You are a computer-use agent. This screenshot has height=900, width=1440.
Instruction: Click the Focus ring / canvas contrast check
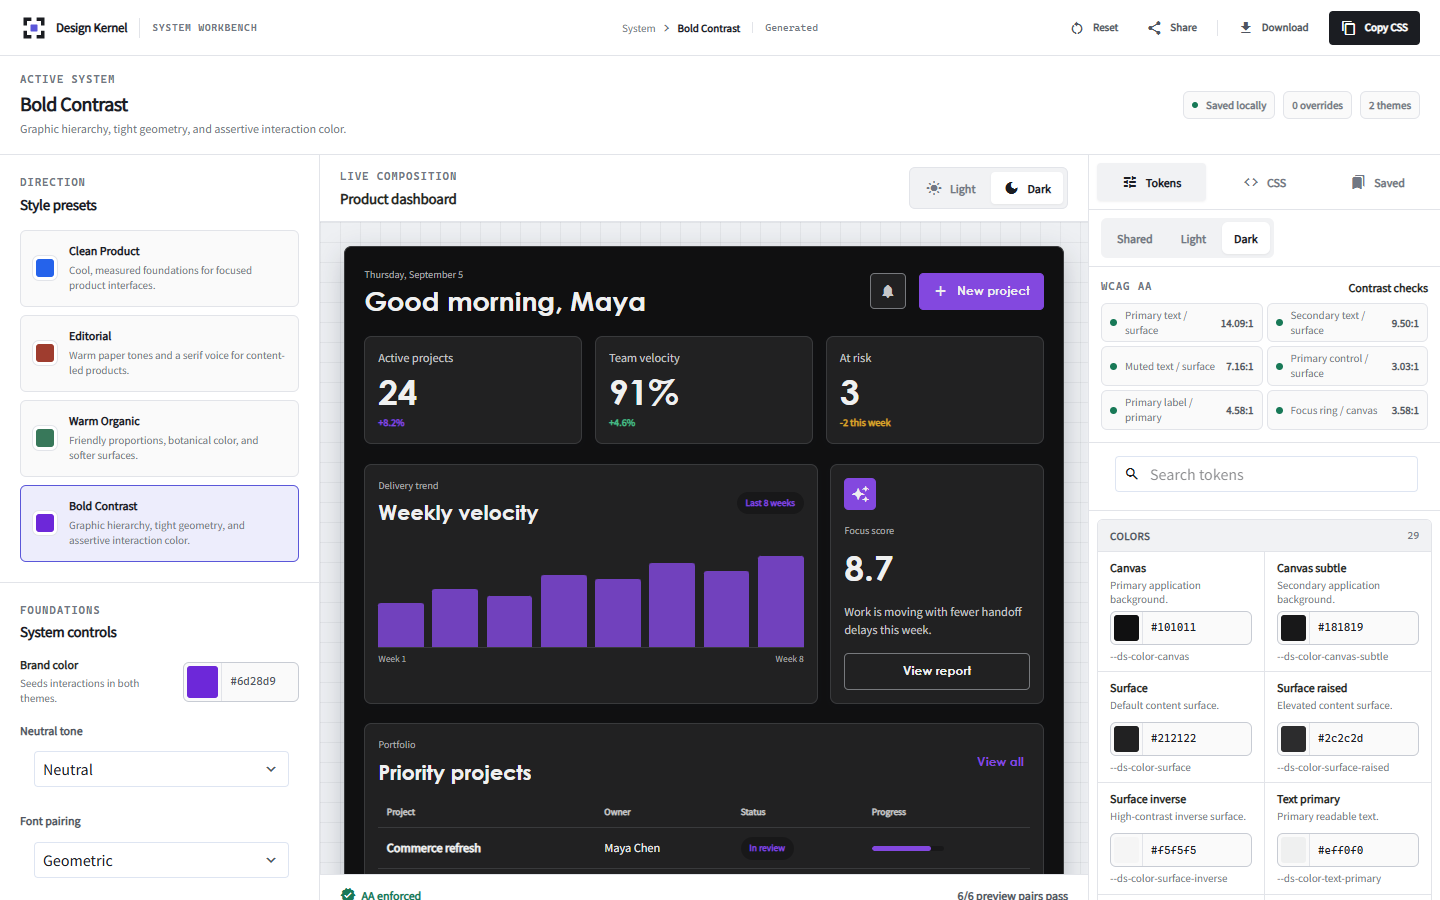(1347, 410)
